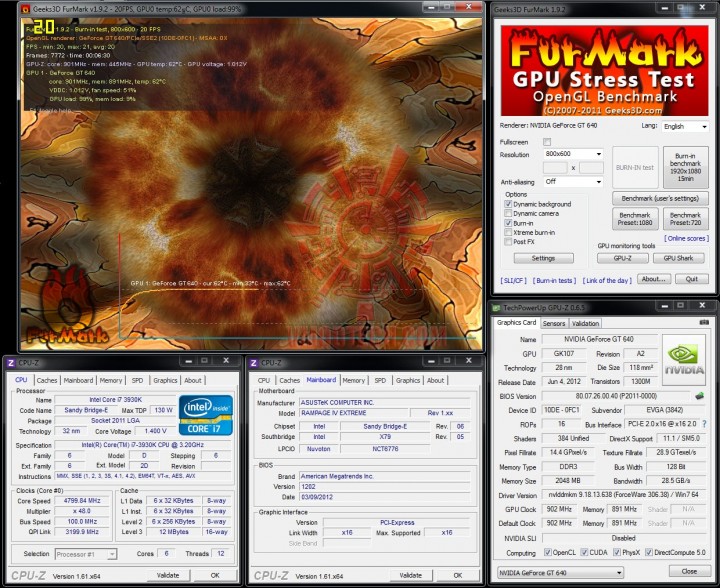This screenshot has height=588, width=720.
Task: Click the GPU-Z BIOS save chip icon
Action: (x=699, y=396)
